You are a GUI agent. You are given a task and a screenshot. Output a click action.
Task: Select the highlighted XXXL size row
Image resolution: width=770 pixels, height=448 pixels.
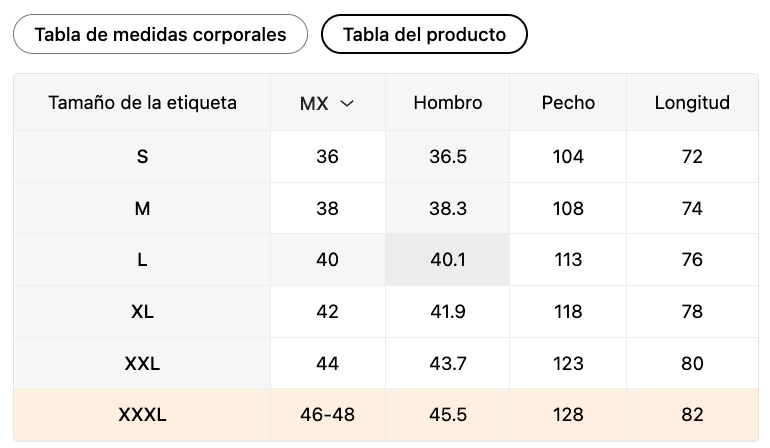(386, 415)
